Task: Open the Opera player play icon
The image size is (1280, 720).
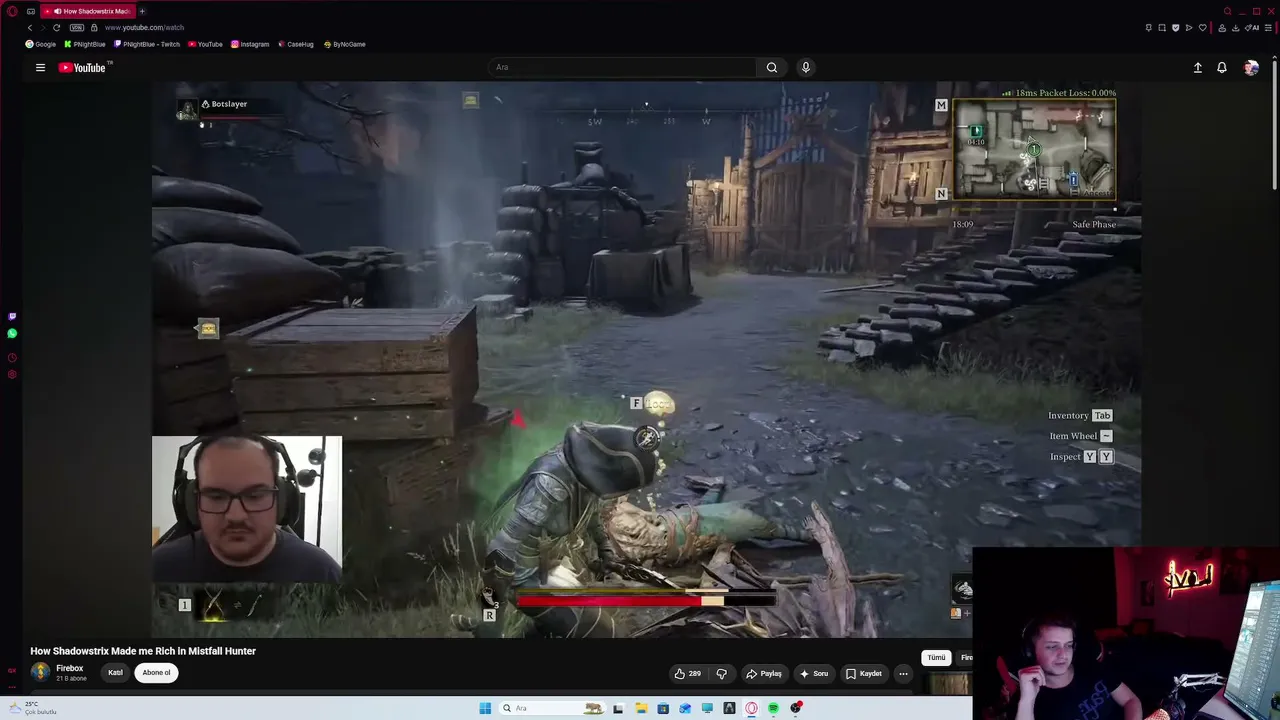Action: point(1189,28)
